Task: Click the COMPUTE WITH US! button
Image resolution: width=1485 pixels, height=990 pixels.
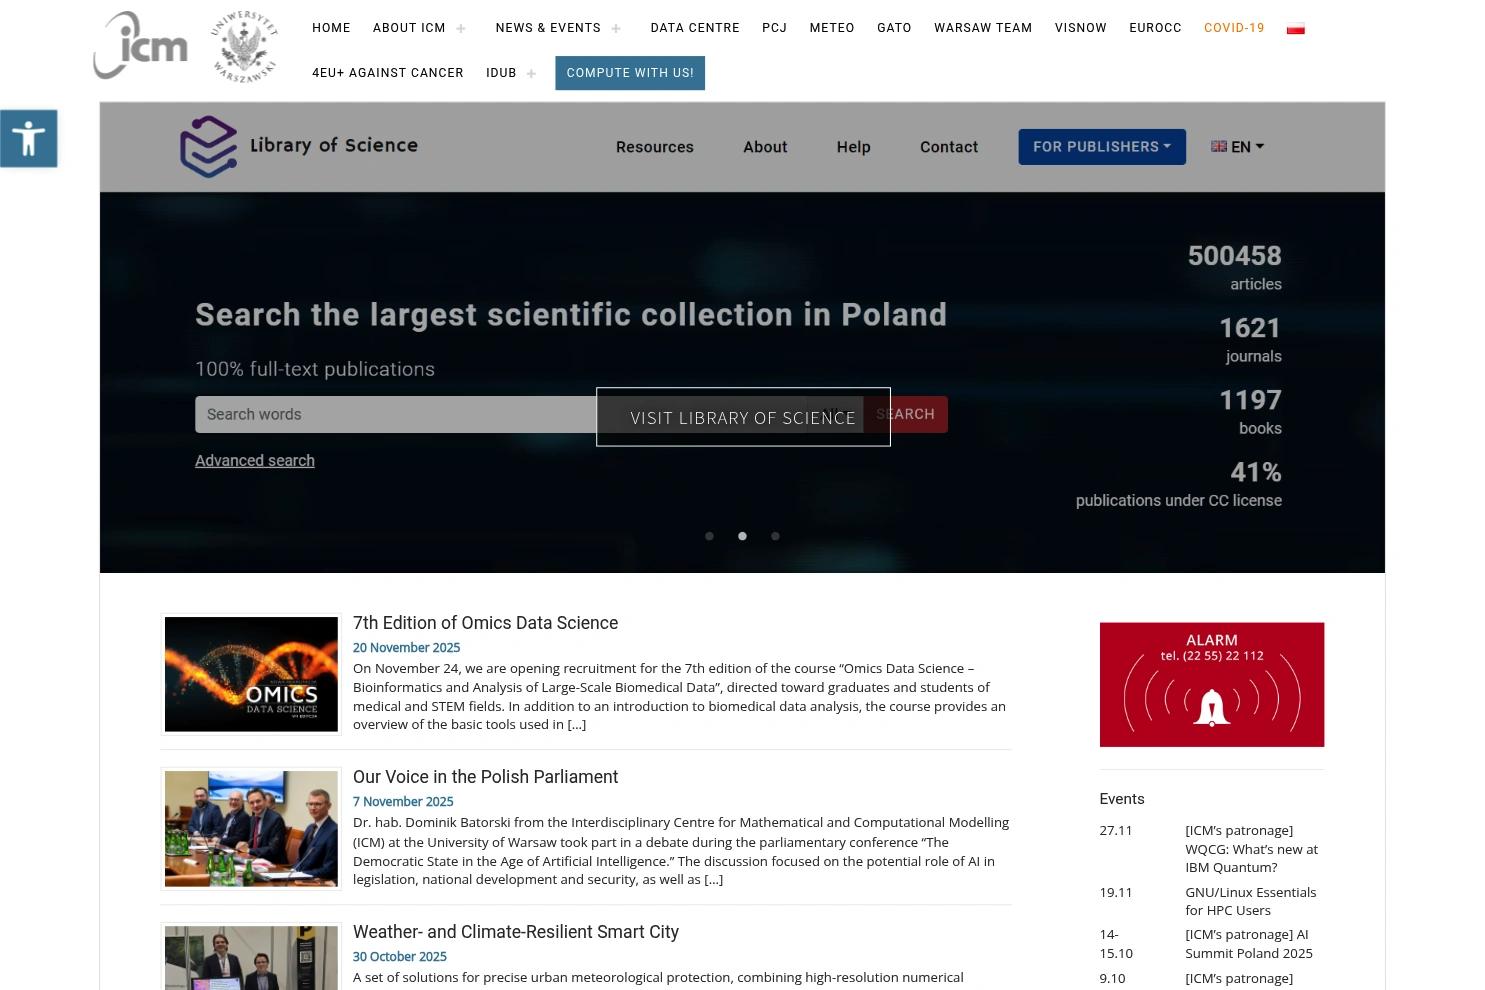Action: click(629, 72)
